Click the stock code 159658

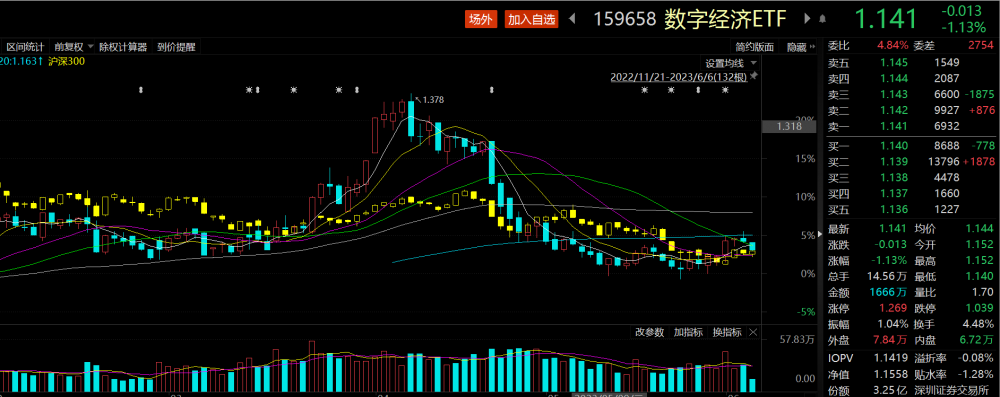625,19
